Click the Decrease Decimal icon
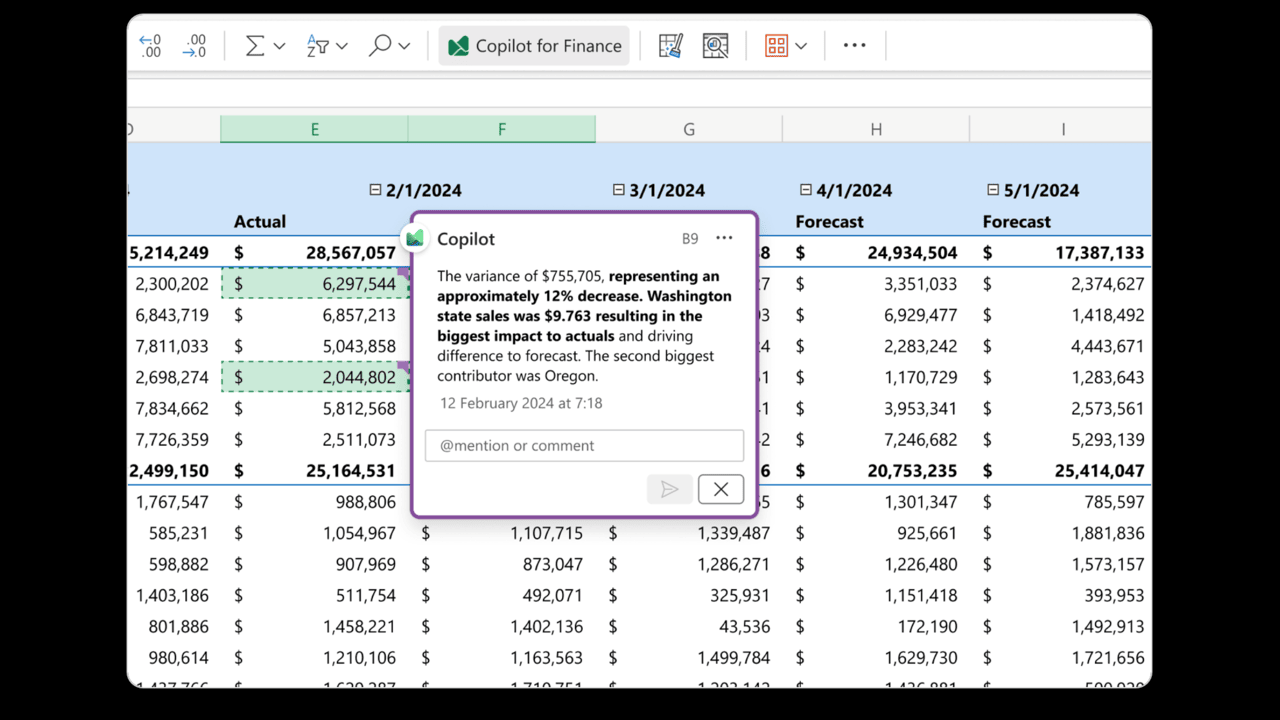Screen dimensions: 1280x720 [194, 46]
